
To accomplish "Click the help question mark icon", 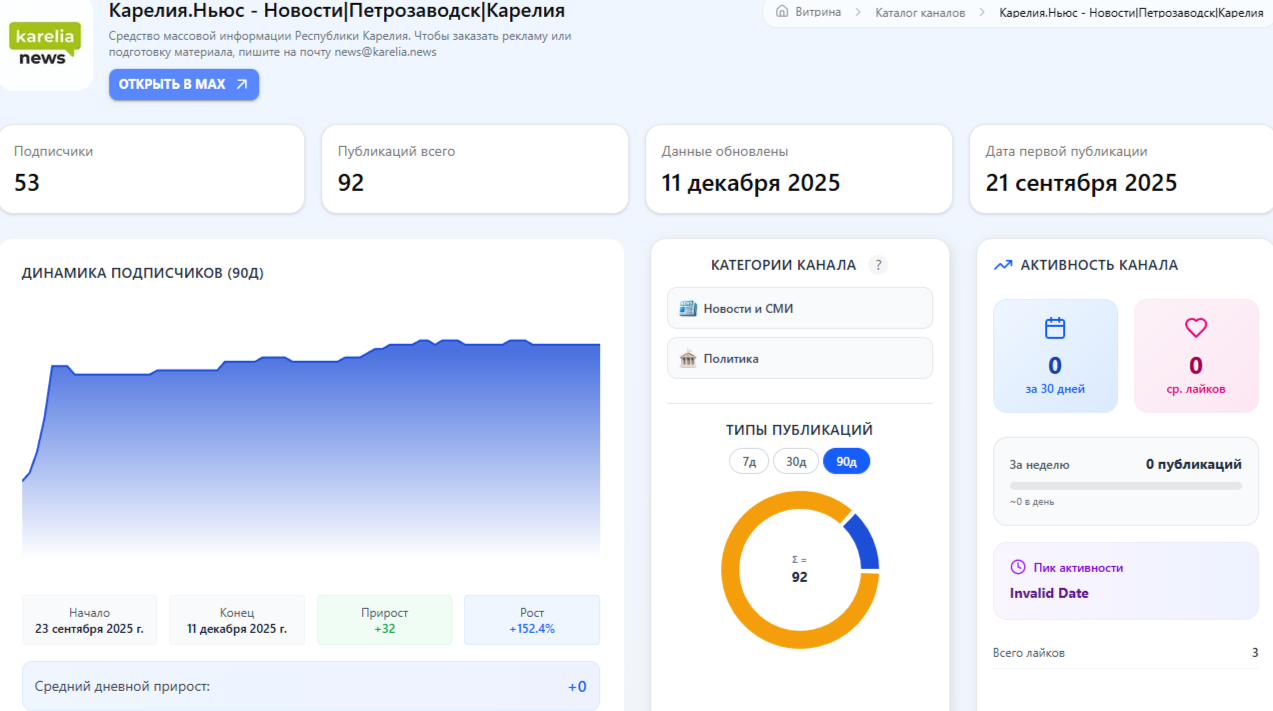I will point(878,265).
